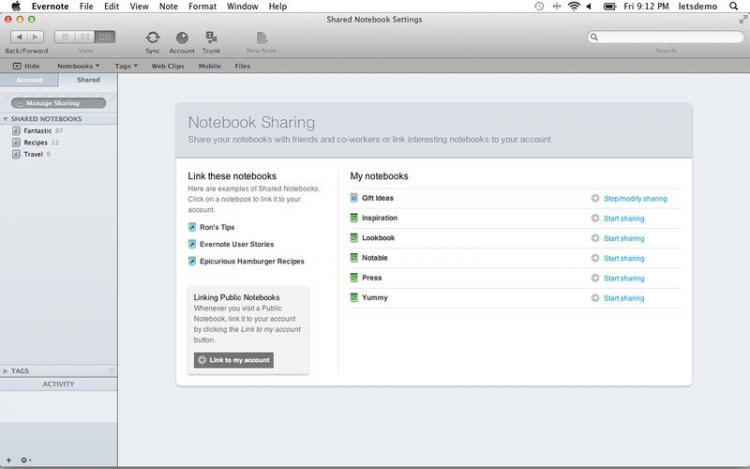
Task: Go forward with the Forward arrow
Action: 35,37
